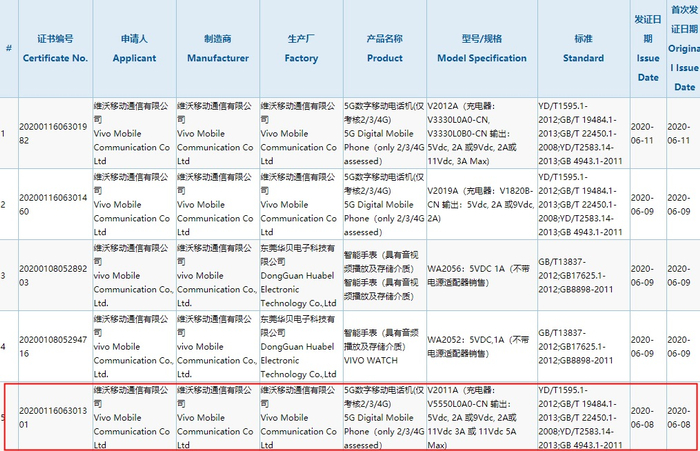Click the WA2052 model specification cell
This screenshot has width=700, height=451.
(482, 347)
